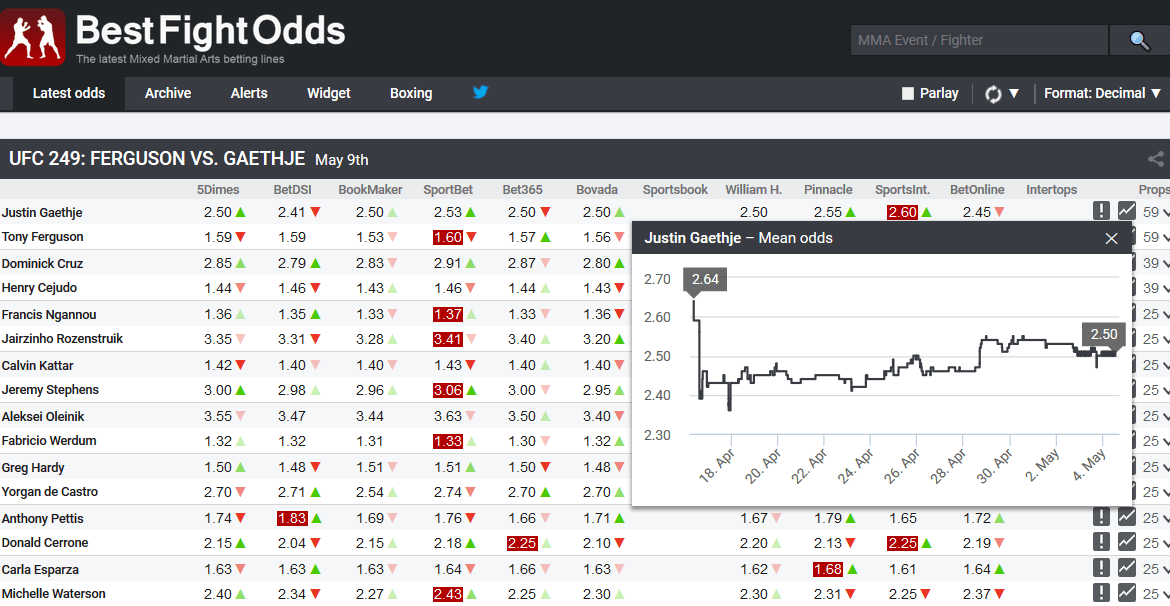The image size is (1170, 606).
Task: Open the alert icon for Donald Cerrone
Action: click(x=1101, y=542)
